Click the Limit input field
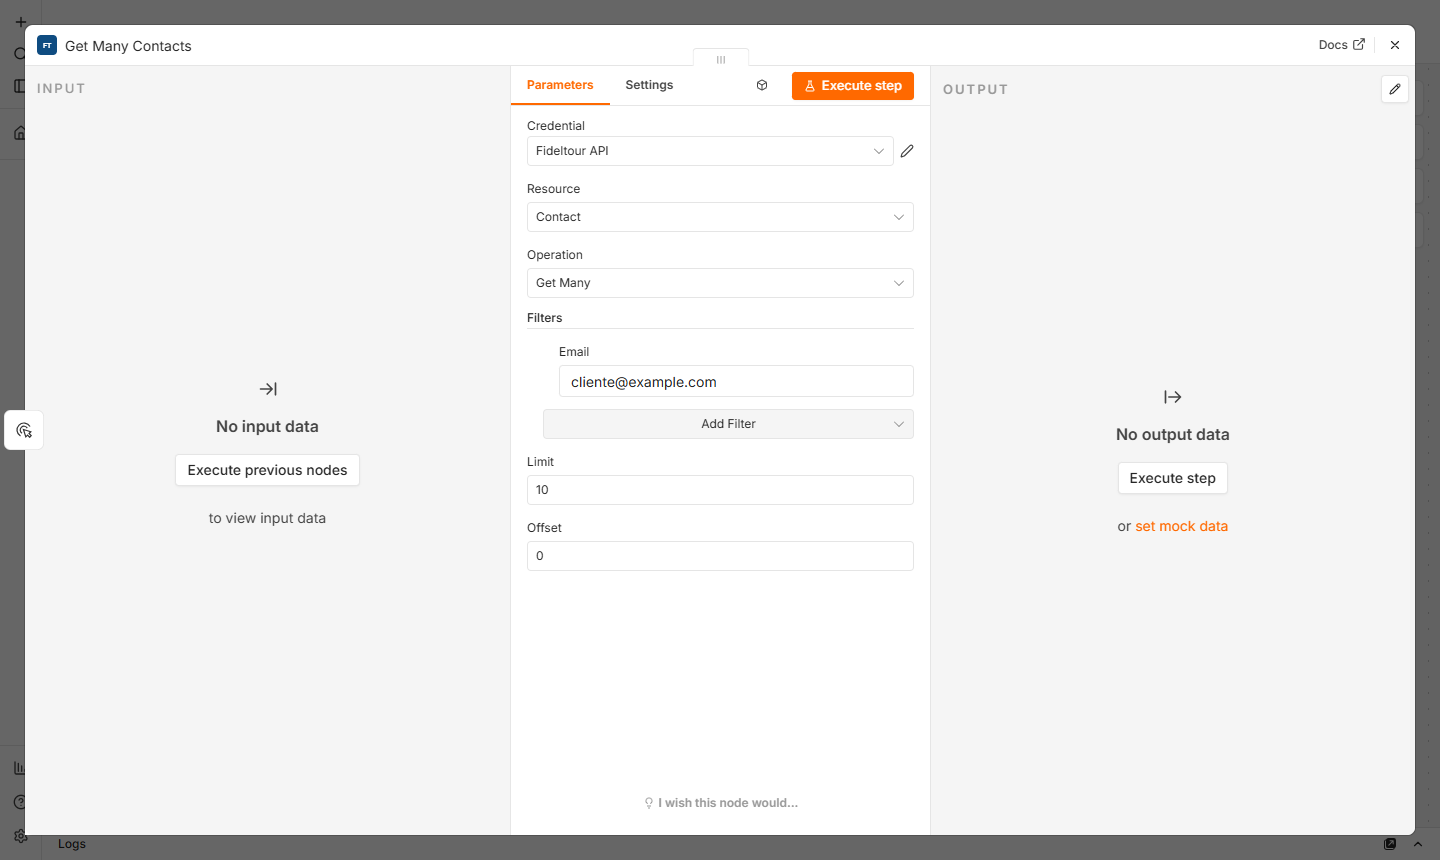The height and width of the screenshot is (860, 1440). (x=720, y=490)
